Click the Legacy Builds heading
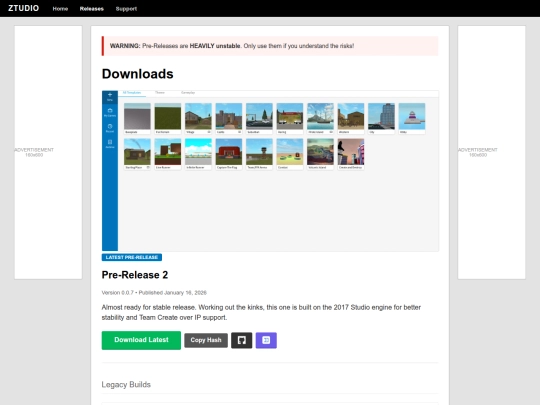 126,384
